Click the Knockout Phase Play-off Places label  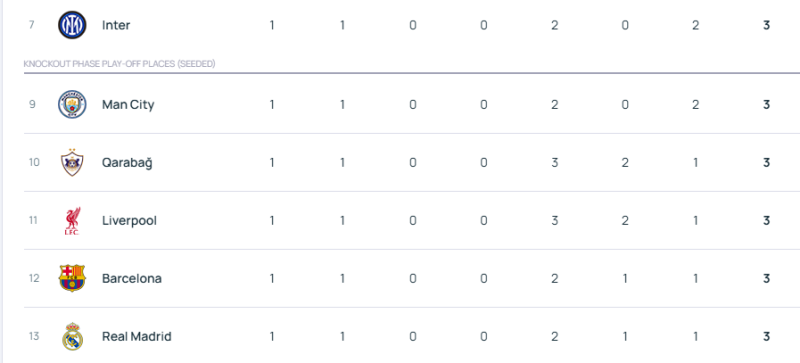(119, 64)
